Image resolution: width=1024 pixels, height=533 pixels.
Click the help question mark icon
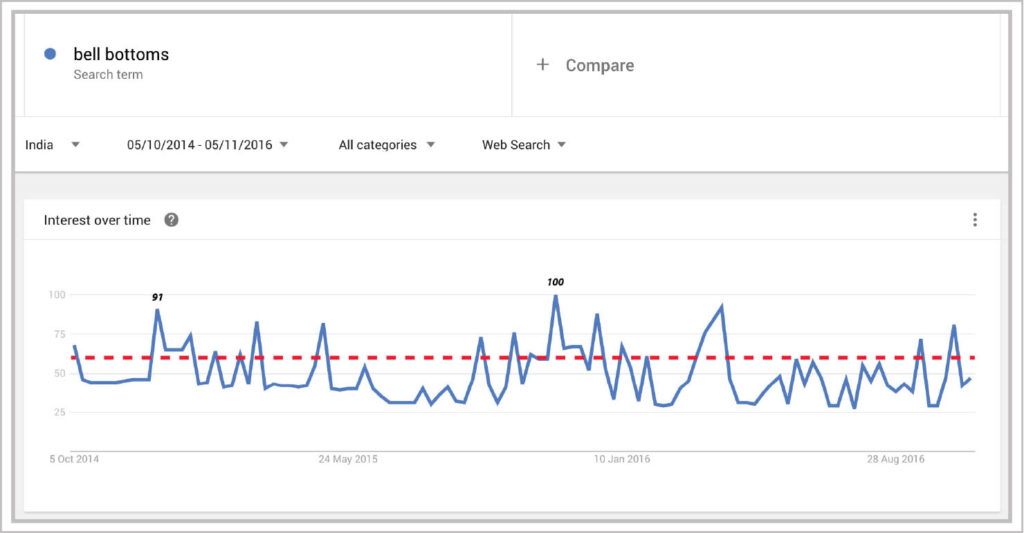click(x=171, y=220)
